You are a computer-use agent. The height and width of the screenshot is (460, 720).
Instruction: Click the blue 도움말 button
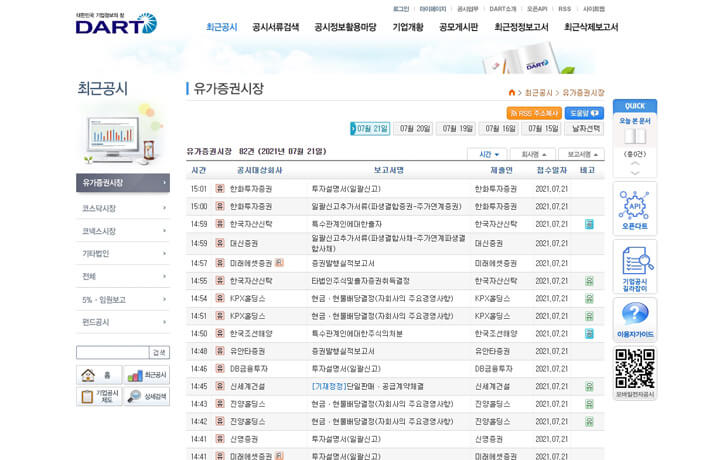pos(584,113)
